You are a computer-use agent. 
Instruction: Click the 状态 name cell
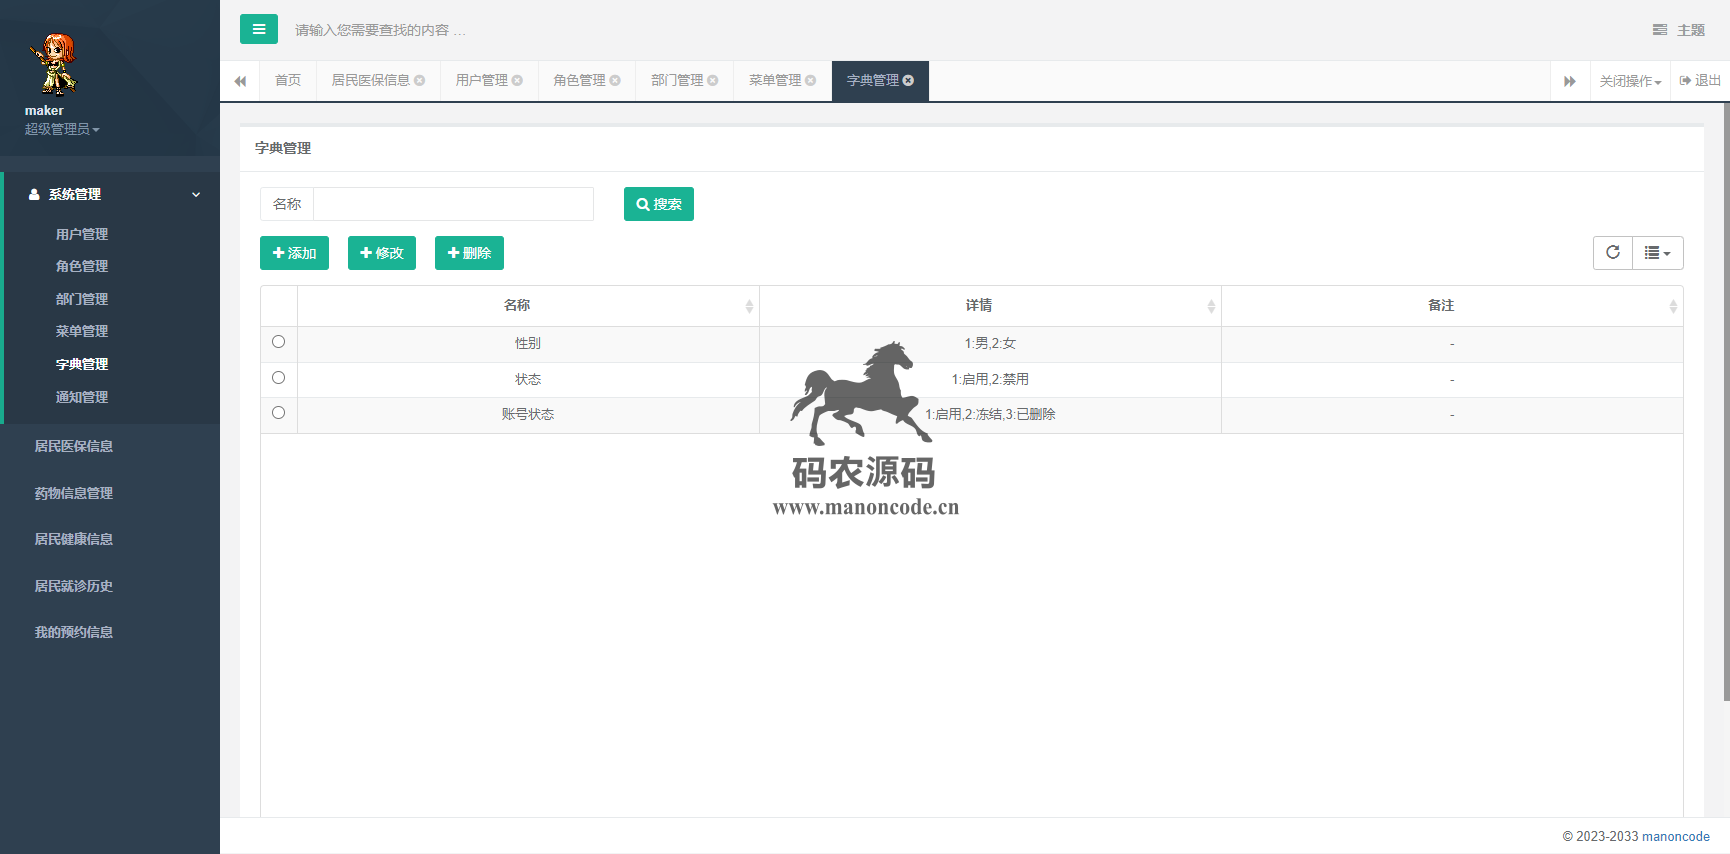point(528,379)
